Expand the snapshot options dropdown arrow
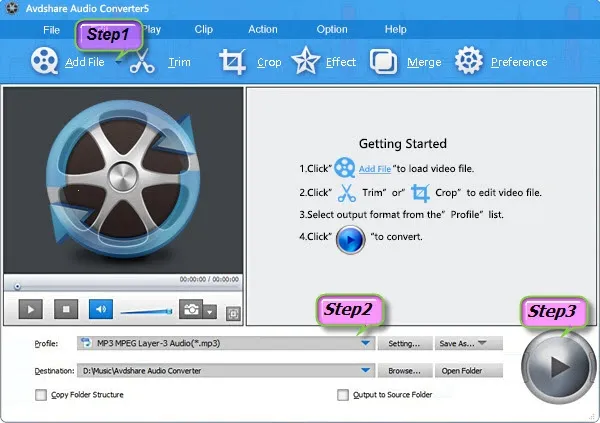Image resolution: width=600 pixels, height=423 pixels. click(209, 311)
